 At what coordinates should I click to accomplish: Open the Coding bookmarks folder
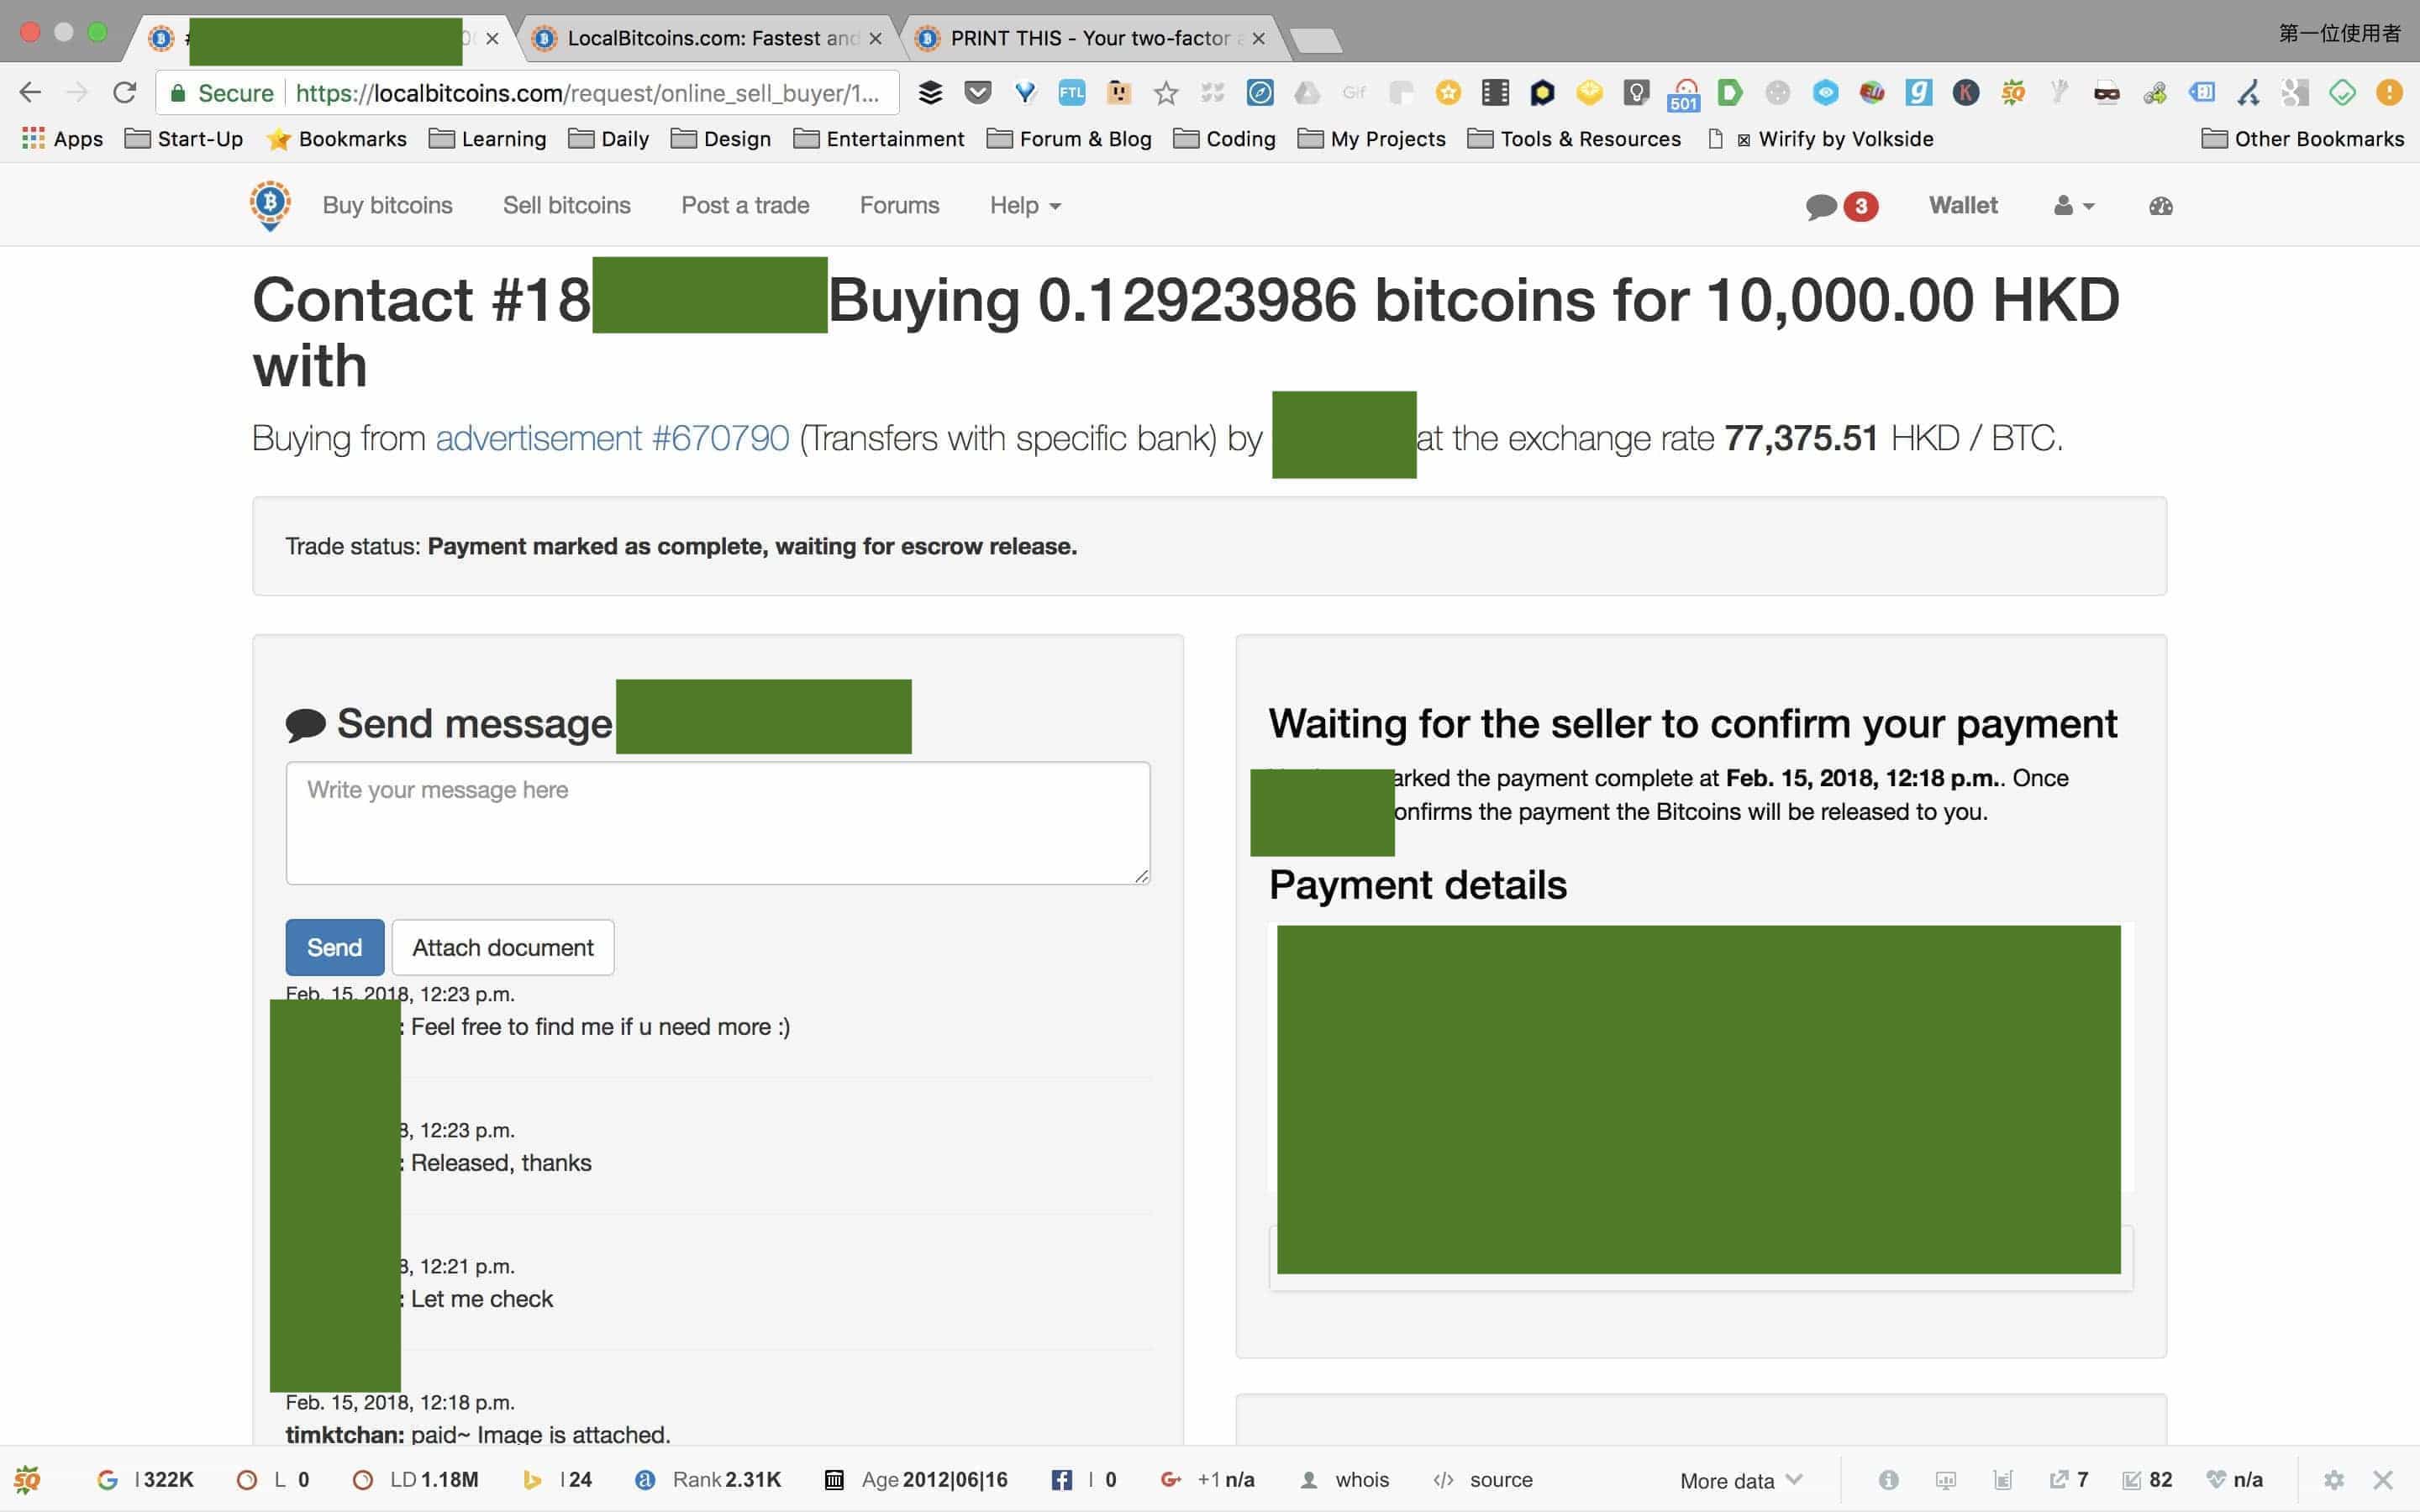[x=1225, y=139]
